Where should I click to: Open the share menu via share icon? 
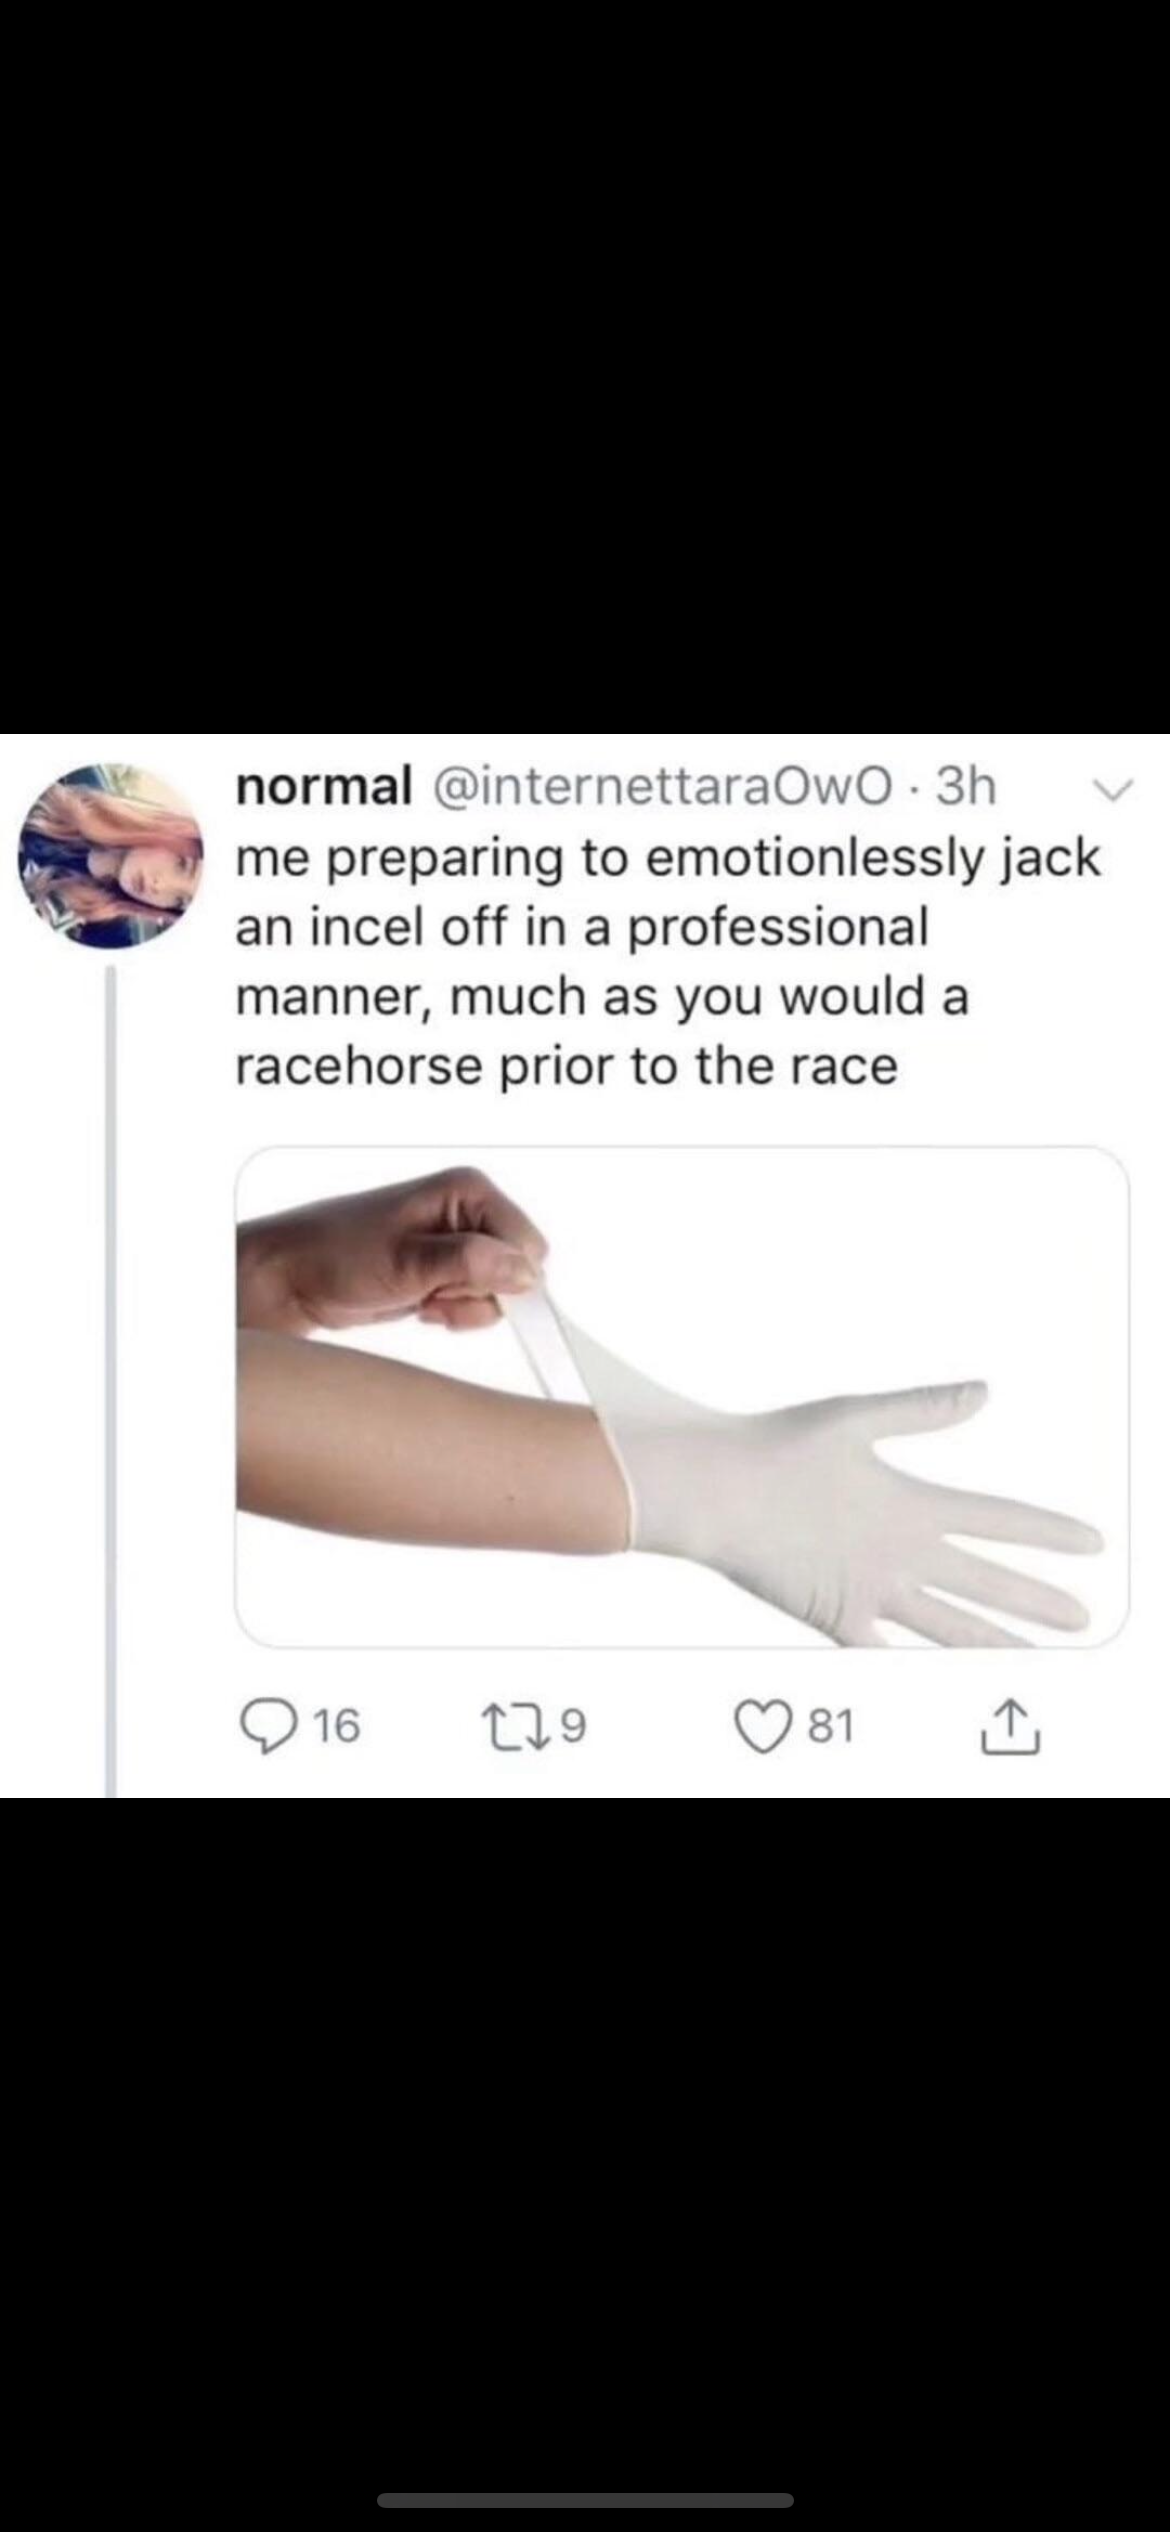1012,1727
